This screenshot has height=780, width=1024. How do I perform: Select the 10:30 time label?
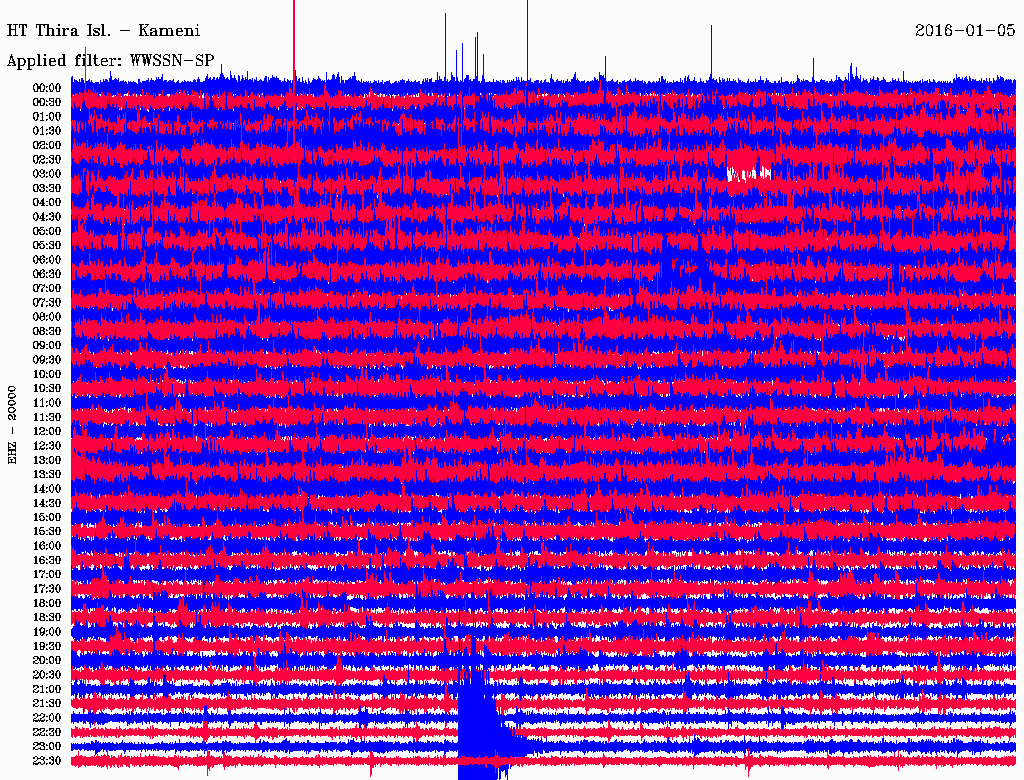coord(47,388)
